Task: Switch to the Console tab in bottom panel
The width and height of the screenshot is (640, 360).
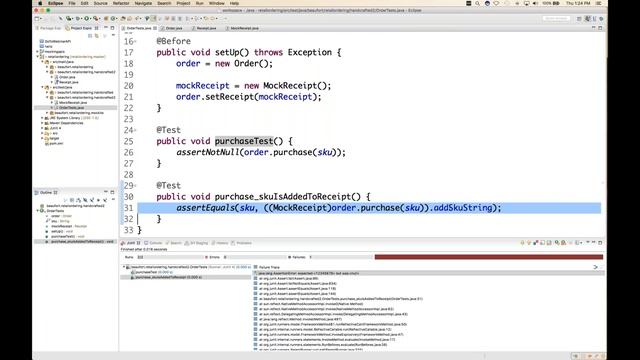Action: point(153,243)
